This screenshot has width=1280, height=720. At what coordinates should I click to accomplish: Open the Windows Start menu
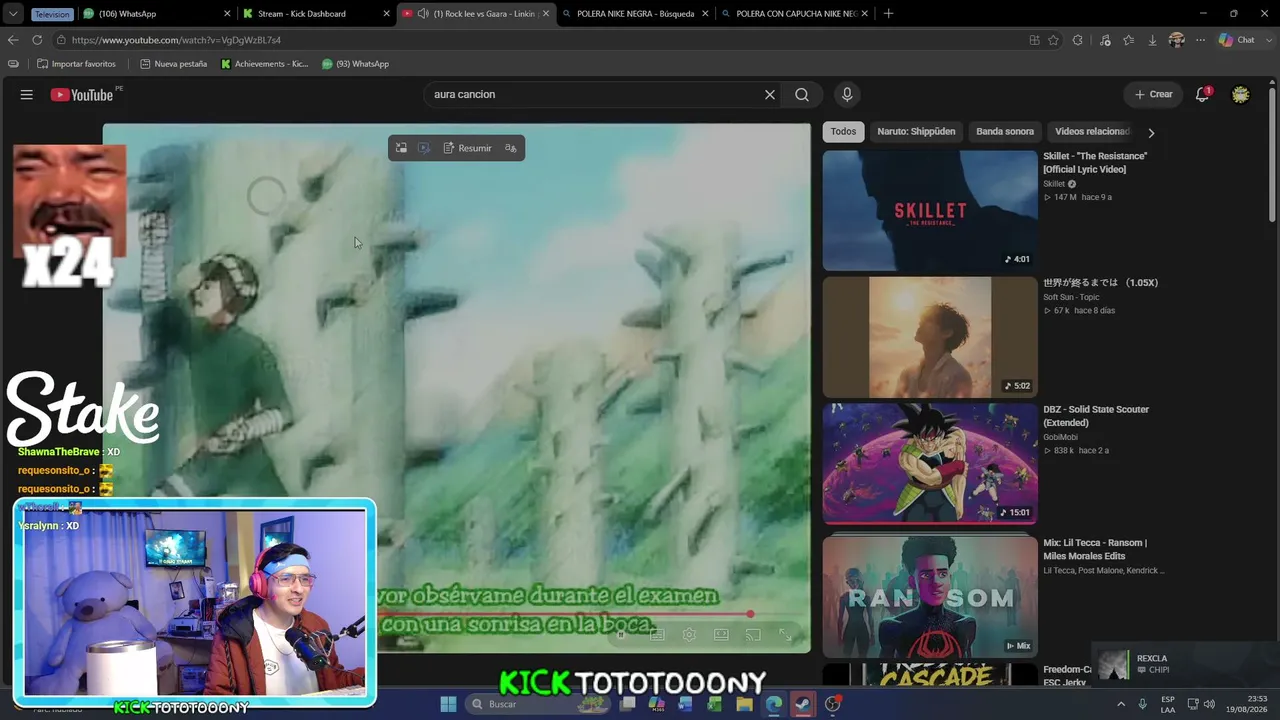pos(448,704)
